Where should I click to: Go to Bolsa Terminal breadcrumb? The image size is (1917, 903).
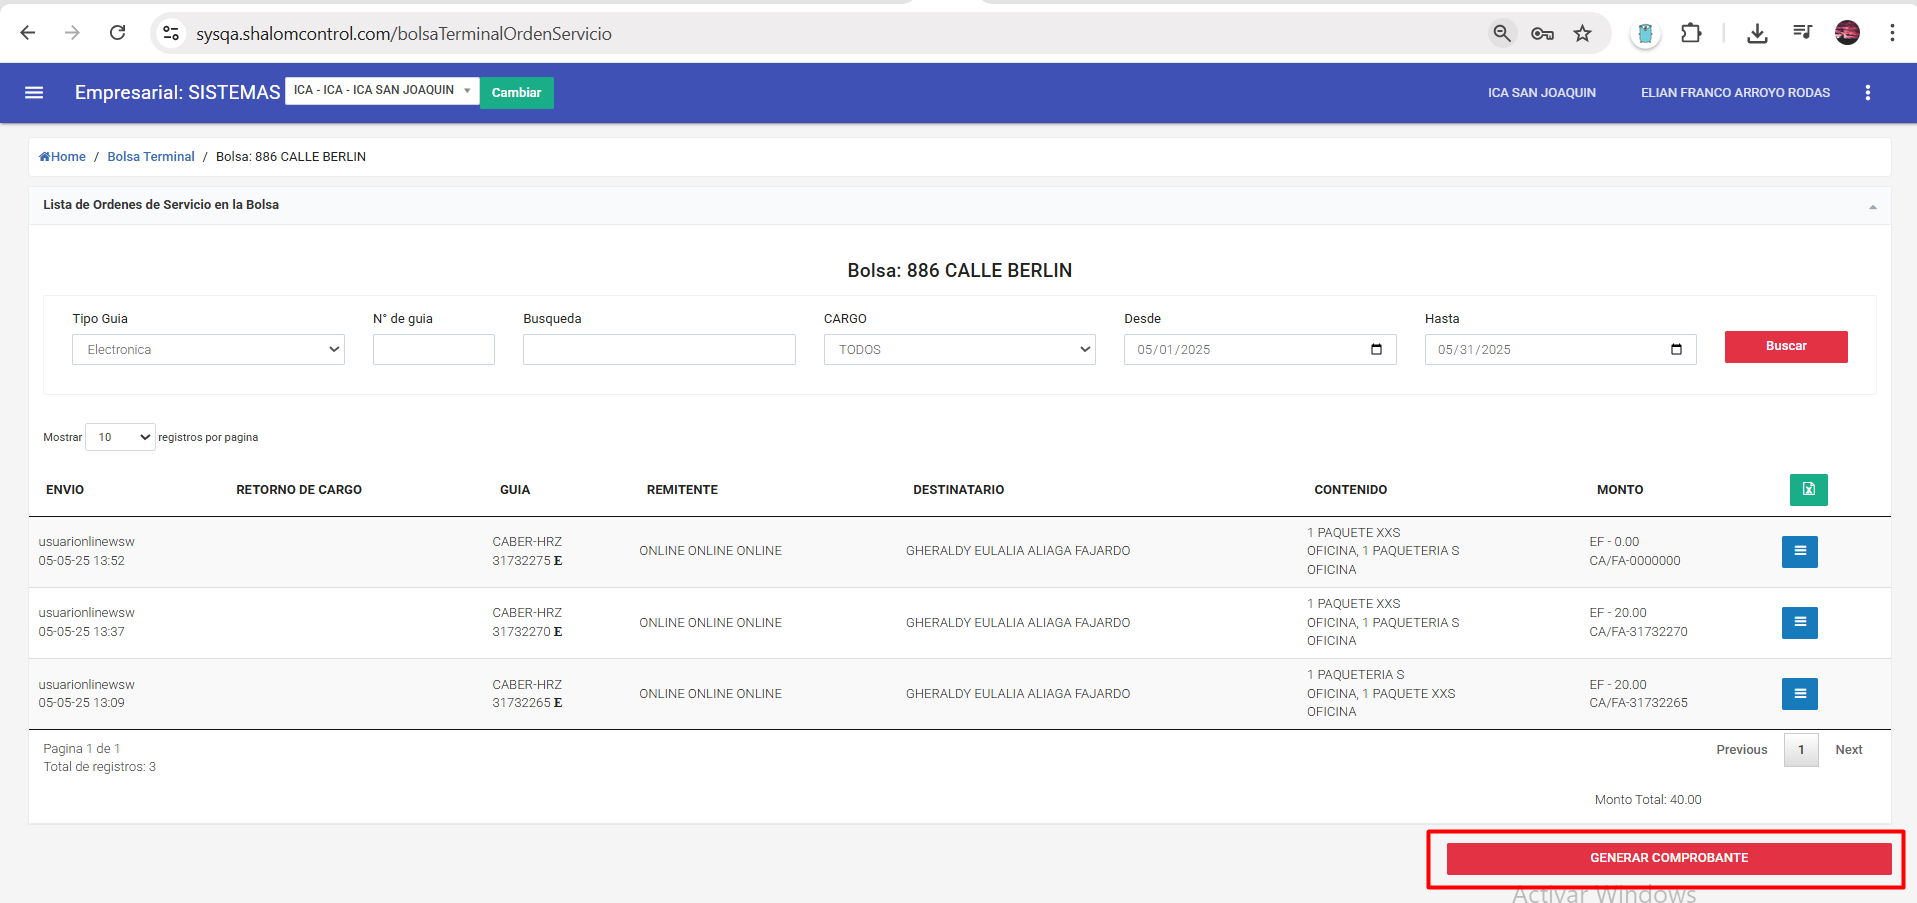(151, 157)
